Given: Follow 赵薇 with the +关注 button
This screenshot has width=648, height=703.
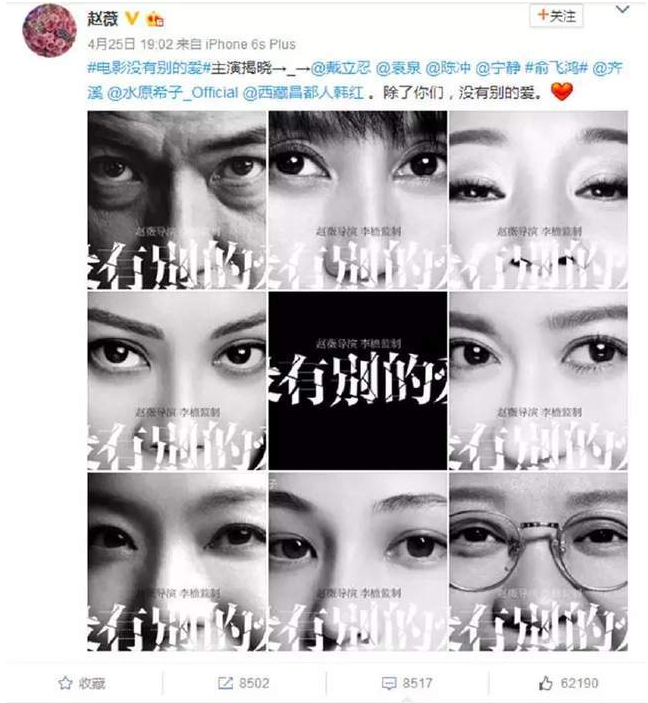Looking at the screenshot, I should [x=556, y=16].
